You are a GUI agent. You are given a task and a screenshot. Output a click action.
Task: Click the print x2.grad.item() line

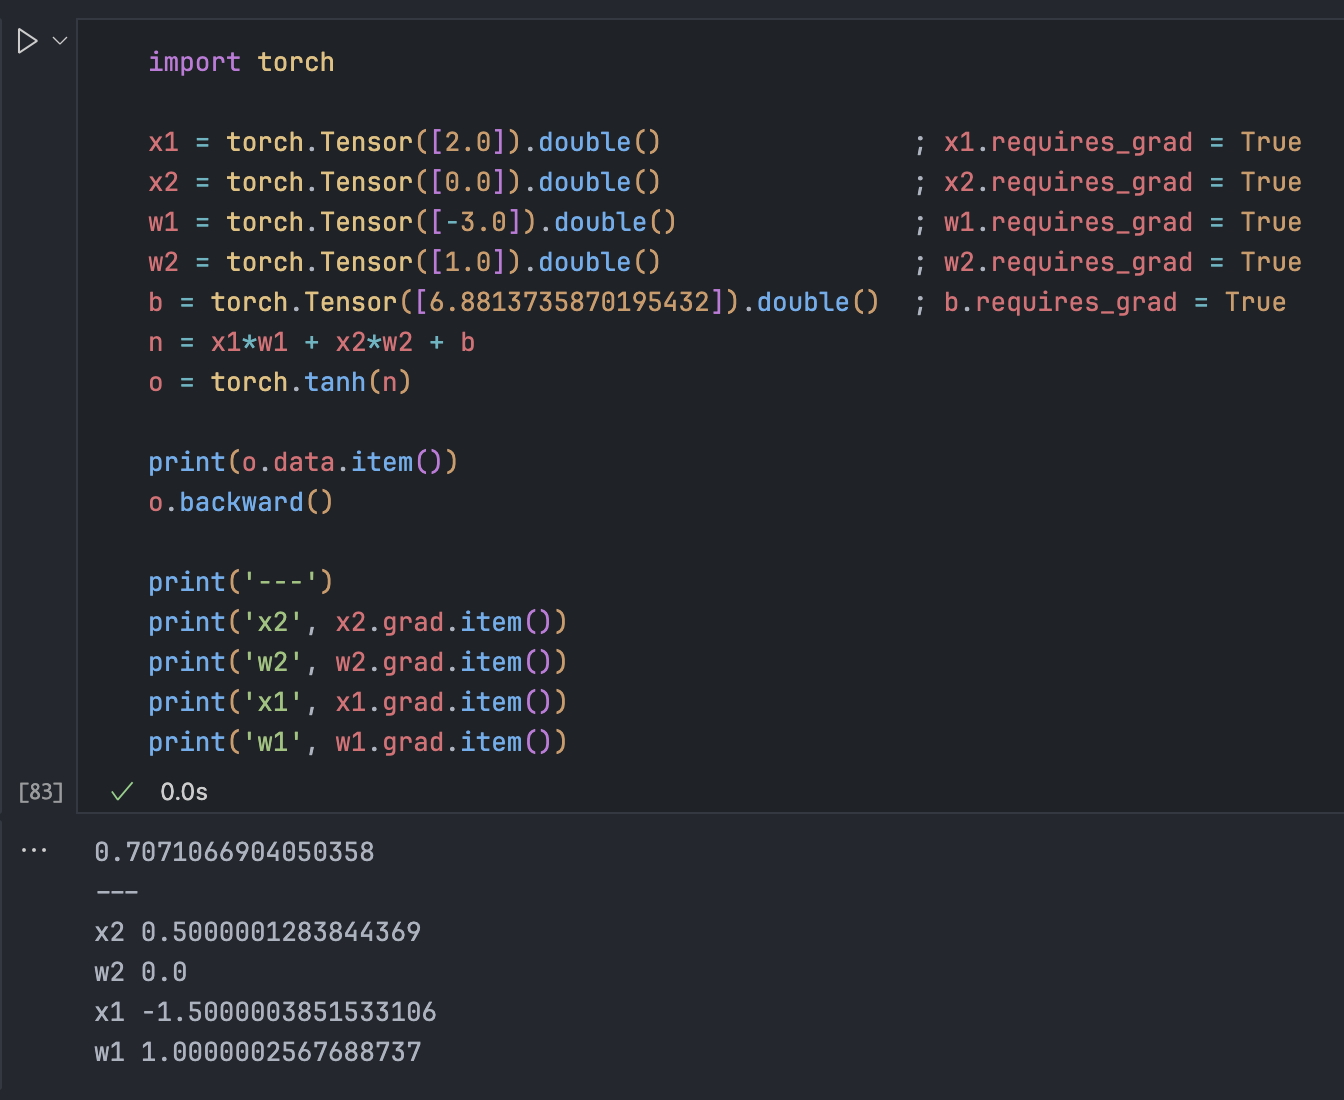coord(357,622)
